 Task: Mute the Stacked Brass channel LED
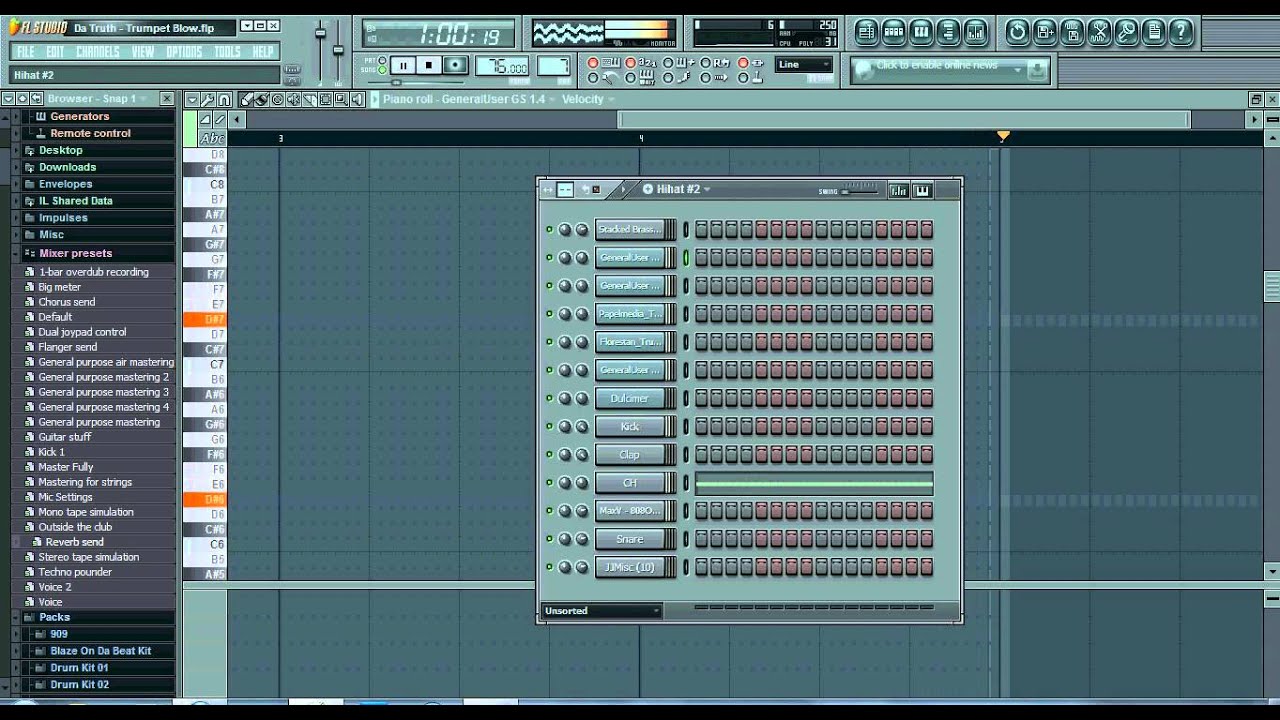[x=549, y=230]
